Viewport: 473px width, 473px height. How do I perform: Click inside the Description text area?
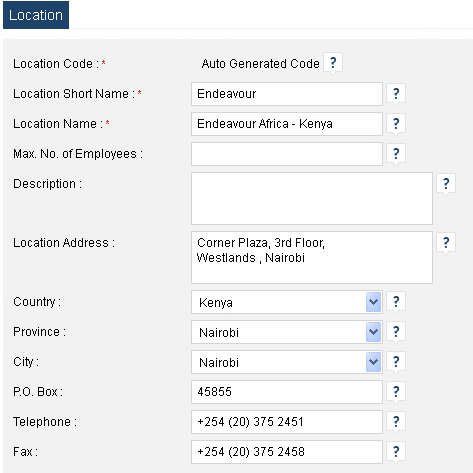312,198
